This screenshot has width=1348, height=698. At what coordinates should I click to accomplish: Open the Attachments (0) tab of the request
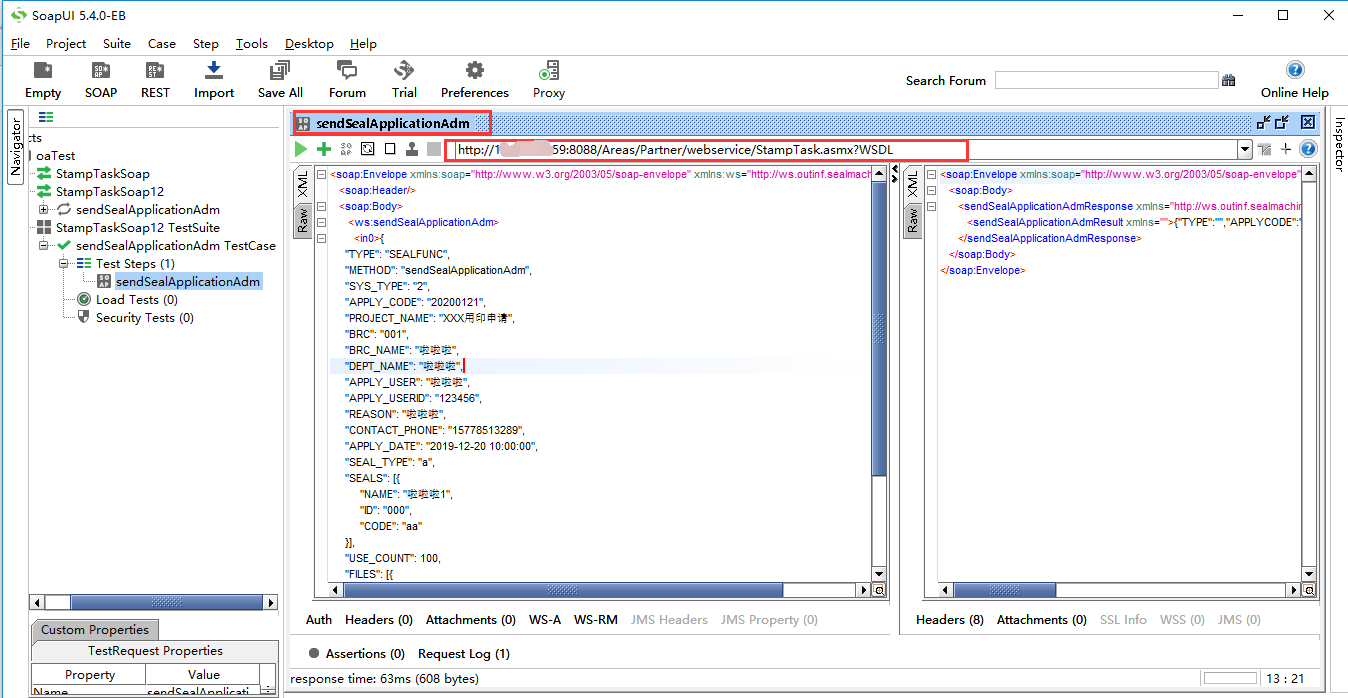(x=470, y=620)
